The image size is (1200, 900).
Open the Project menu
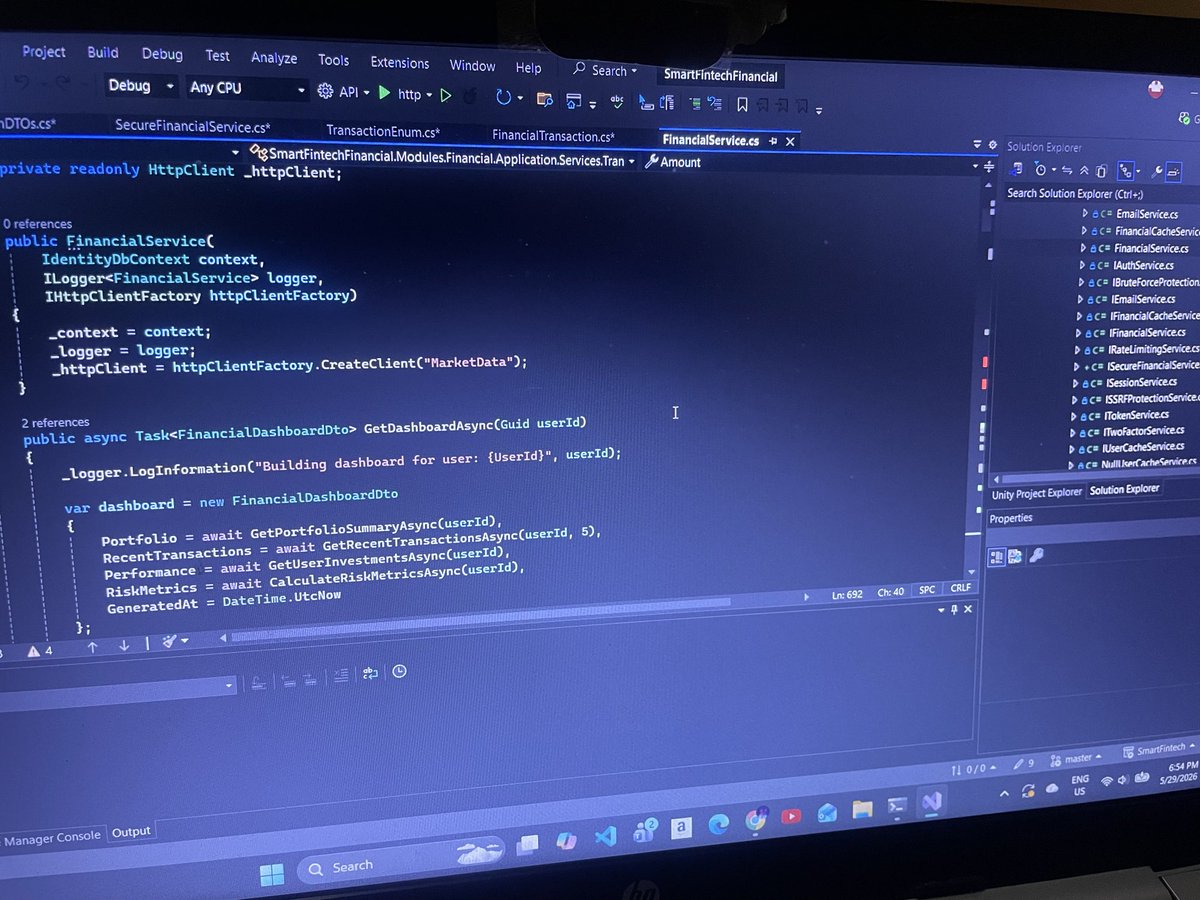point(44,52)
